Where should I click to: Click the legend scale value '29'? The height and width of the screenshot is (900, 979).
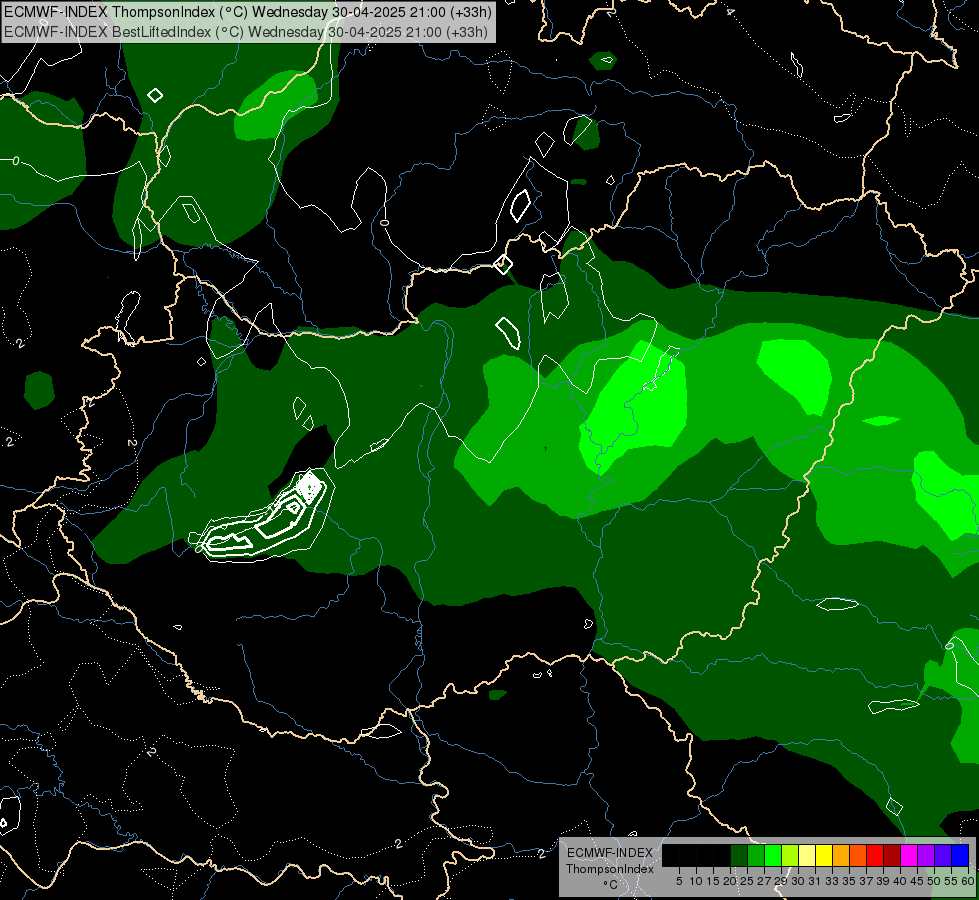tap(781, 881)
